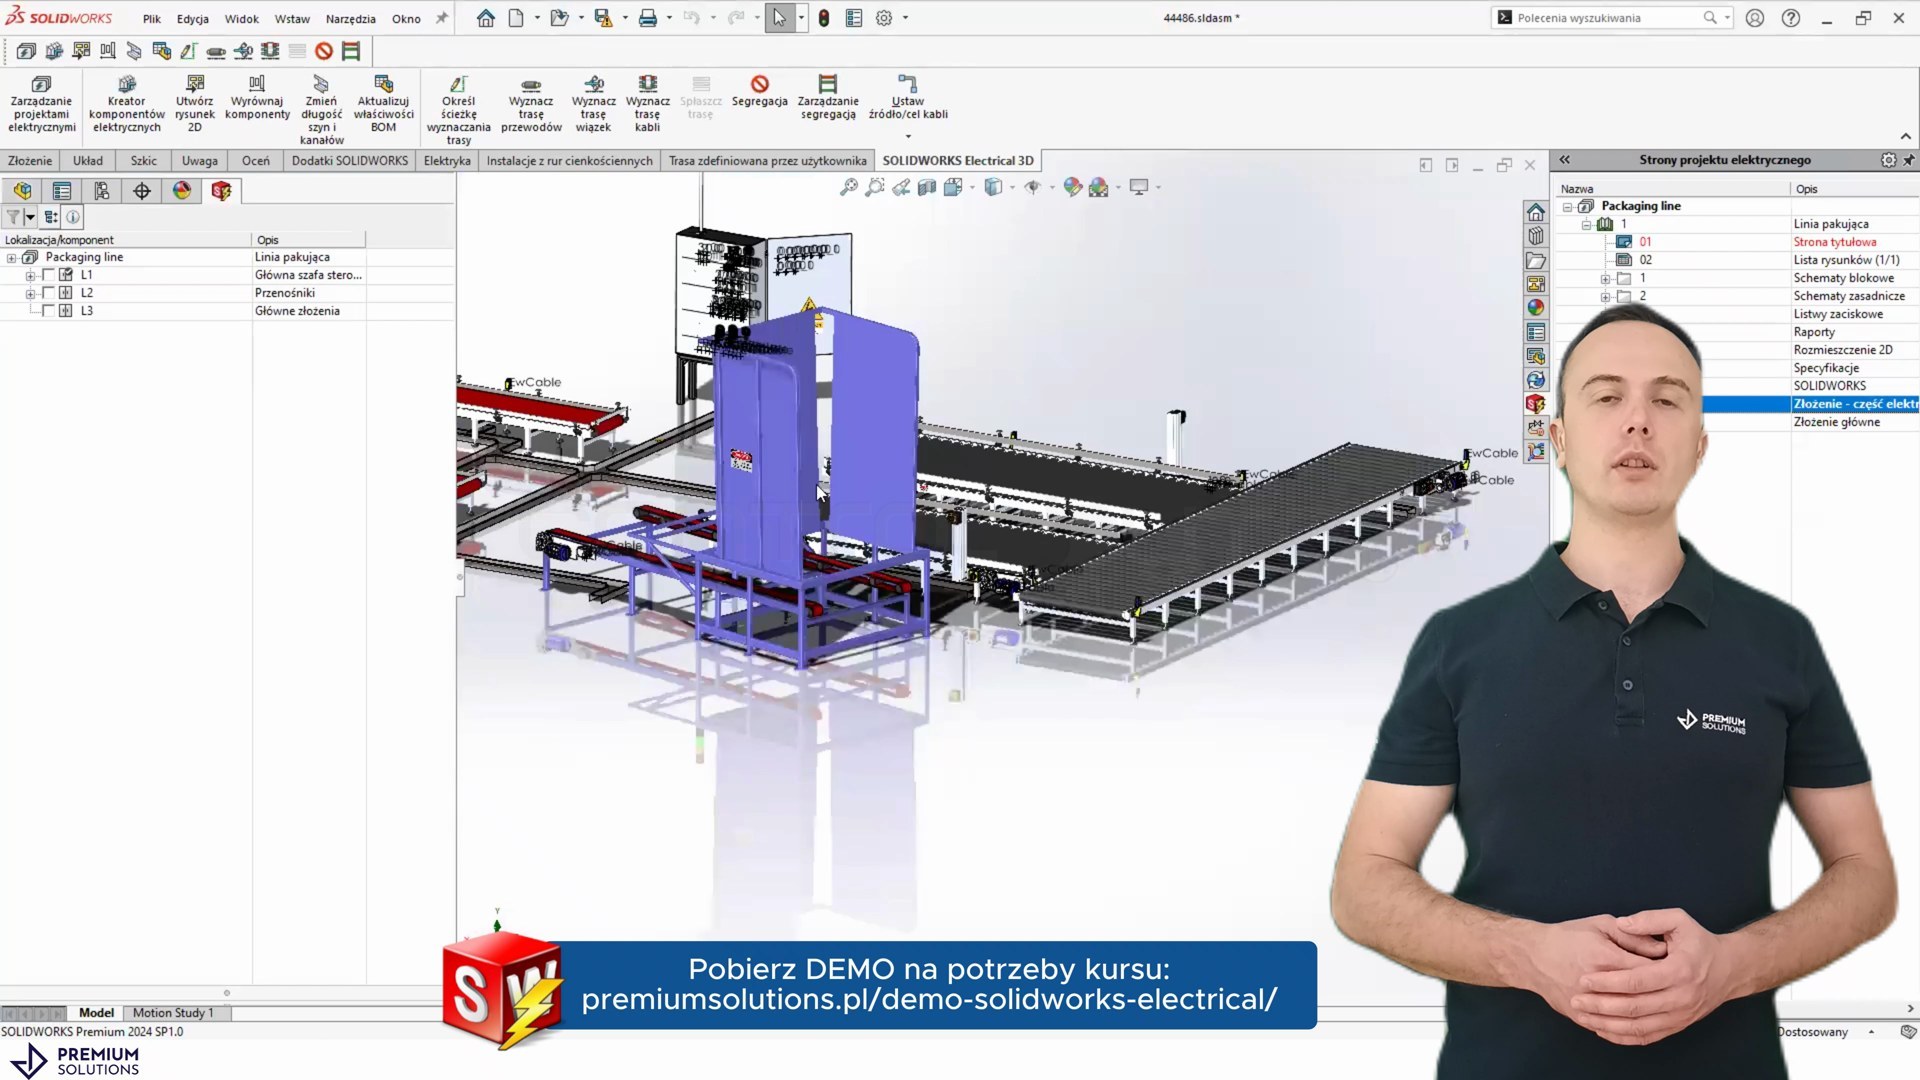The image size is (1920, 1080).
Task: Click the rebuild traffic light icon
Action: coord(824,18)
